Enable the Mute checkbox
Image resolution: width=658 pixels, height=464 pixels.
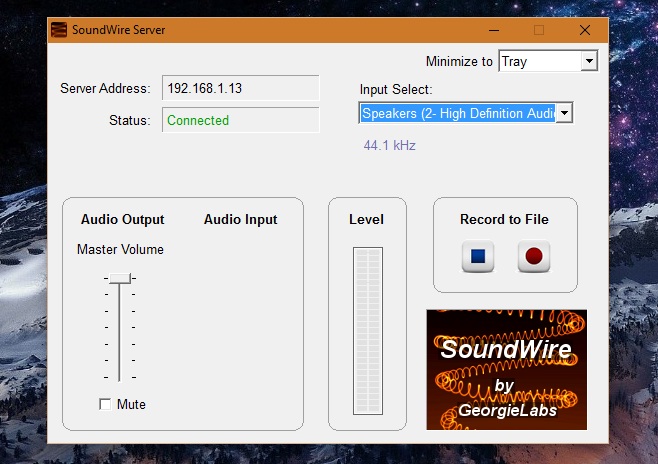click(105, 404)
